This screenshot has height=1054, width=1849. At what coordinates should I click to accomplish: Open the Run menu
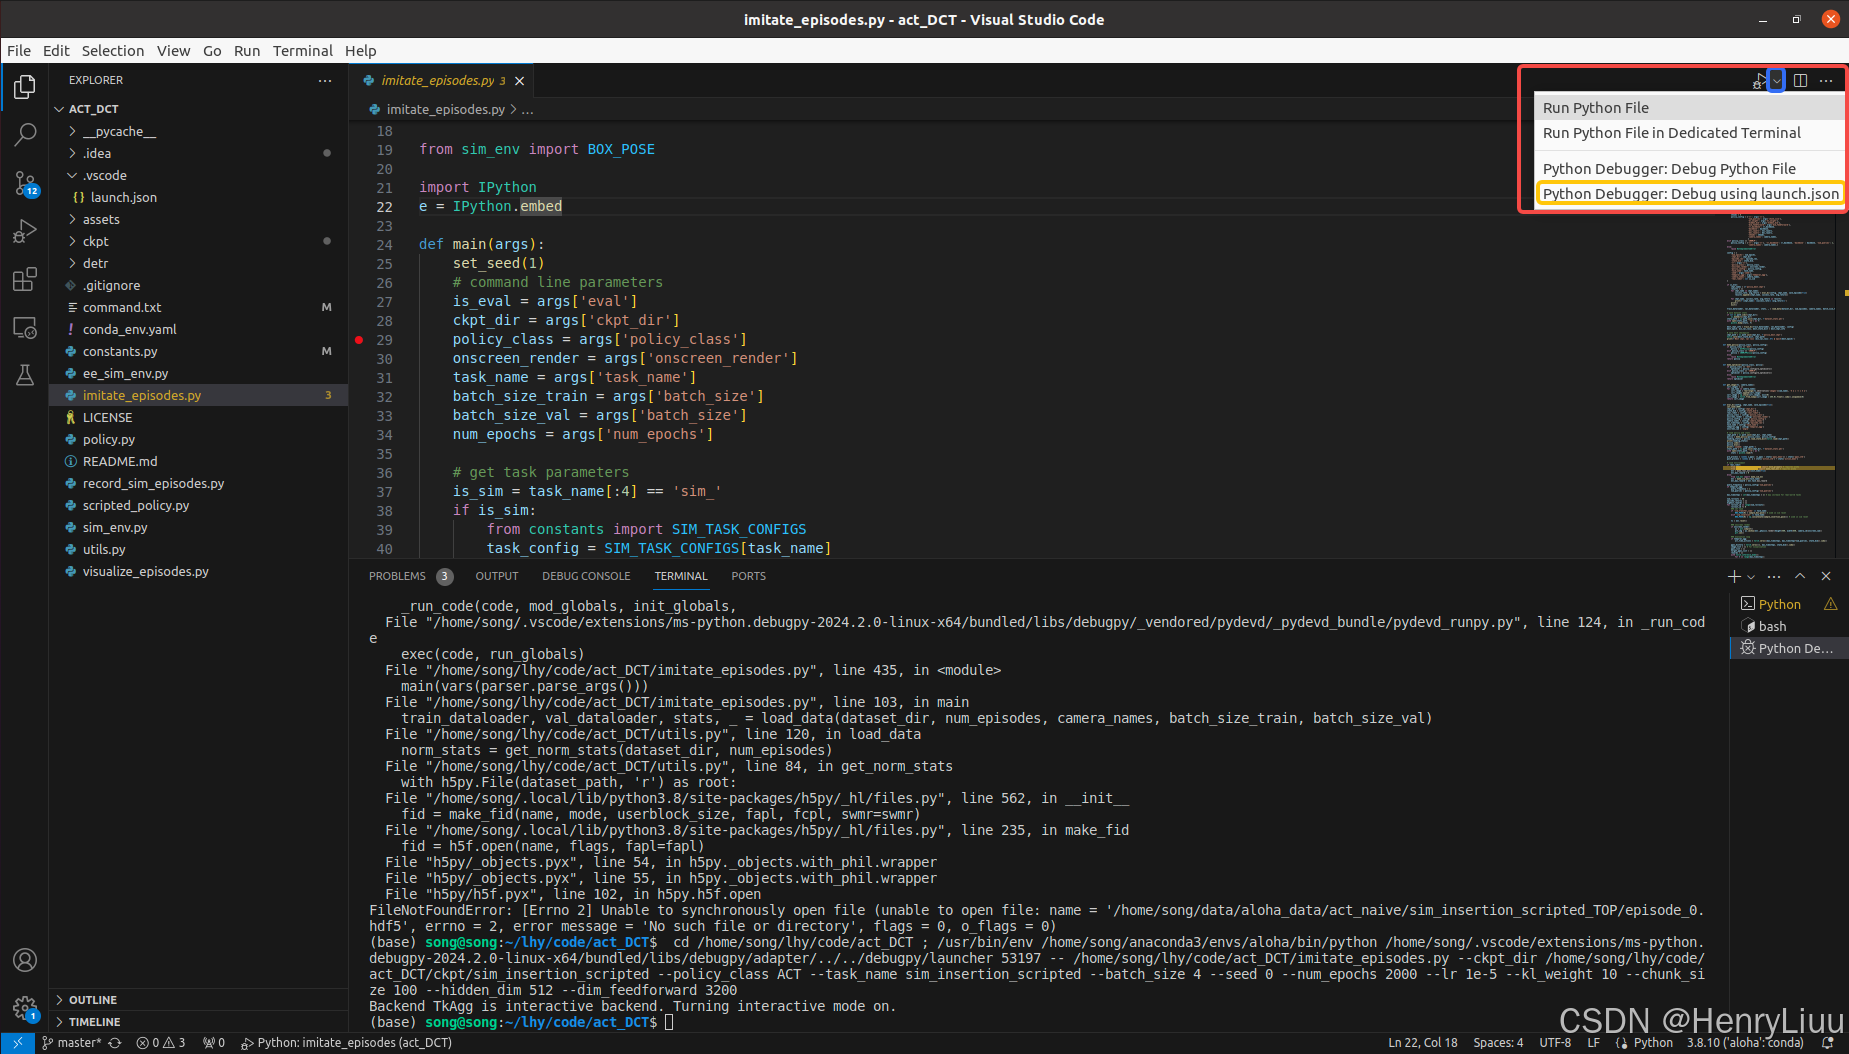coord(246,51)
